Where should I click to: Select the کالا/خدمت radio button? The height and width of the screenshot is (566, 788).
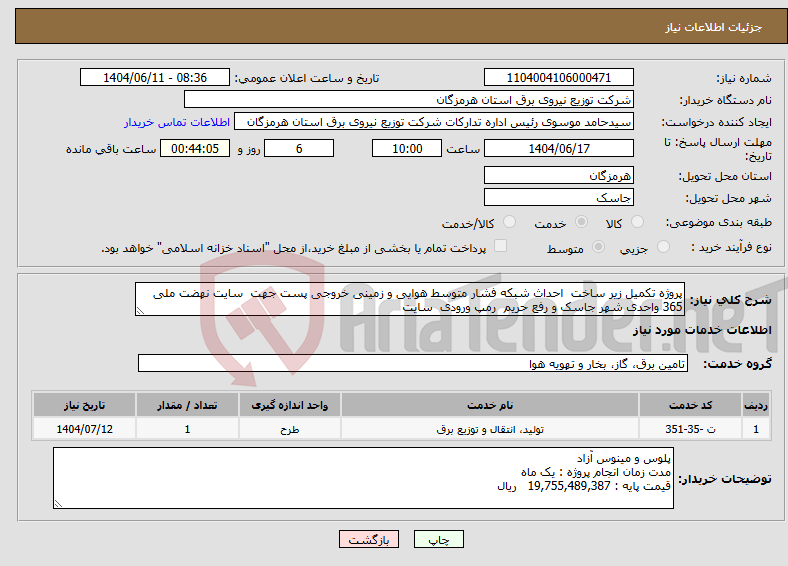[510, 222]
